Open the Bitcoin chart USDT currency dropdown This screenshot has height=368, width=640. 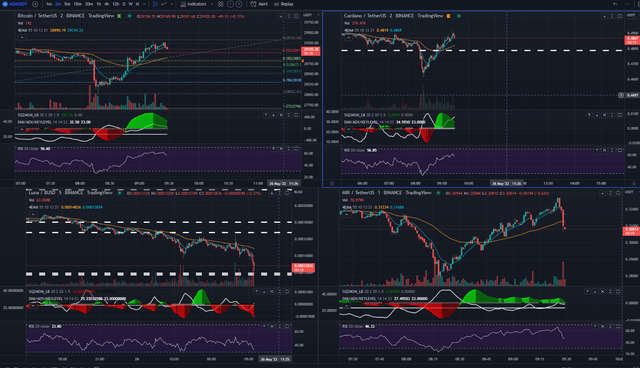pos(310,15)
